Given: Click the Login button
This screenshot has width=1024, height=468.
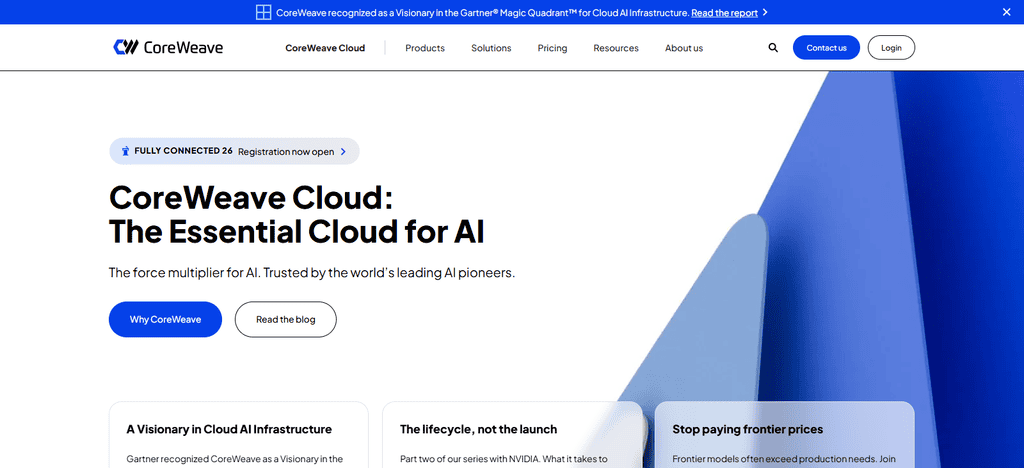Looking at the screenshot, I should (891, 48).
